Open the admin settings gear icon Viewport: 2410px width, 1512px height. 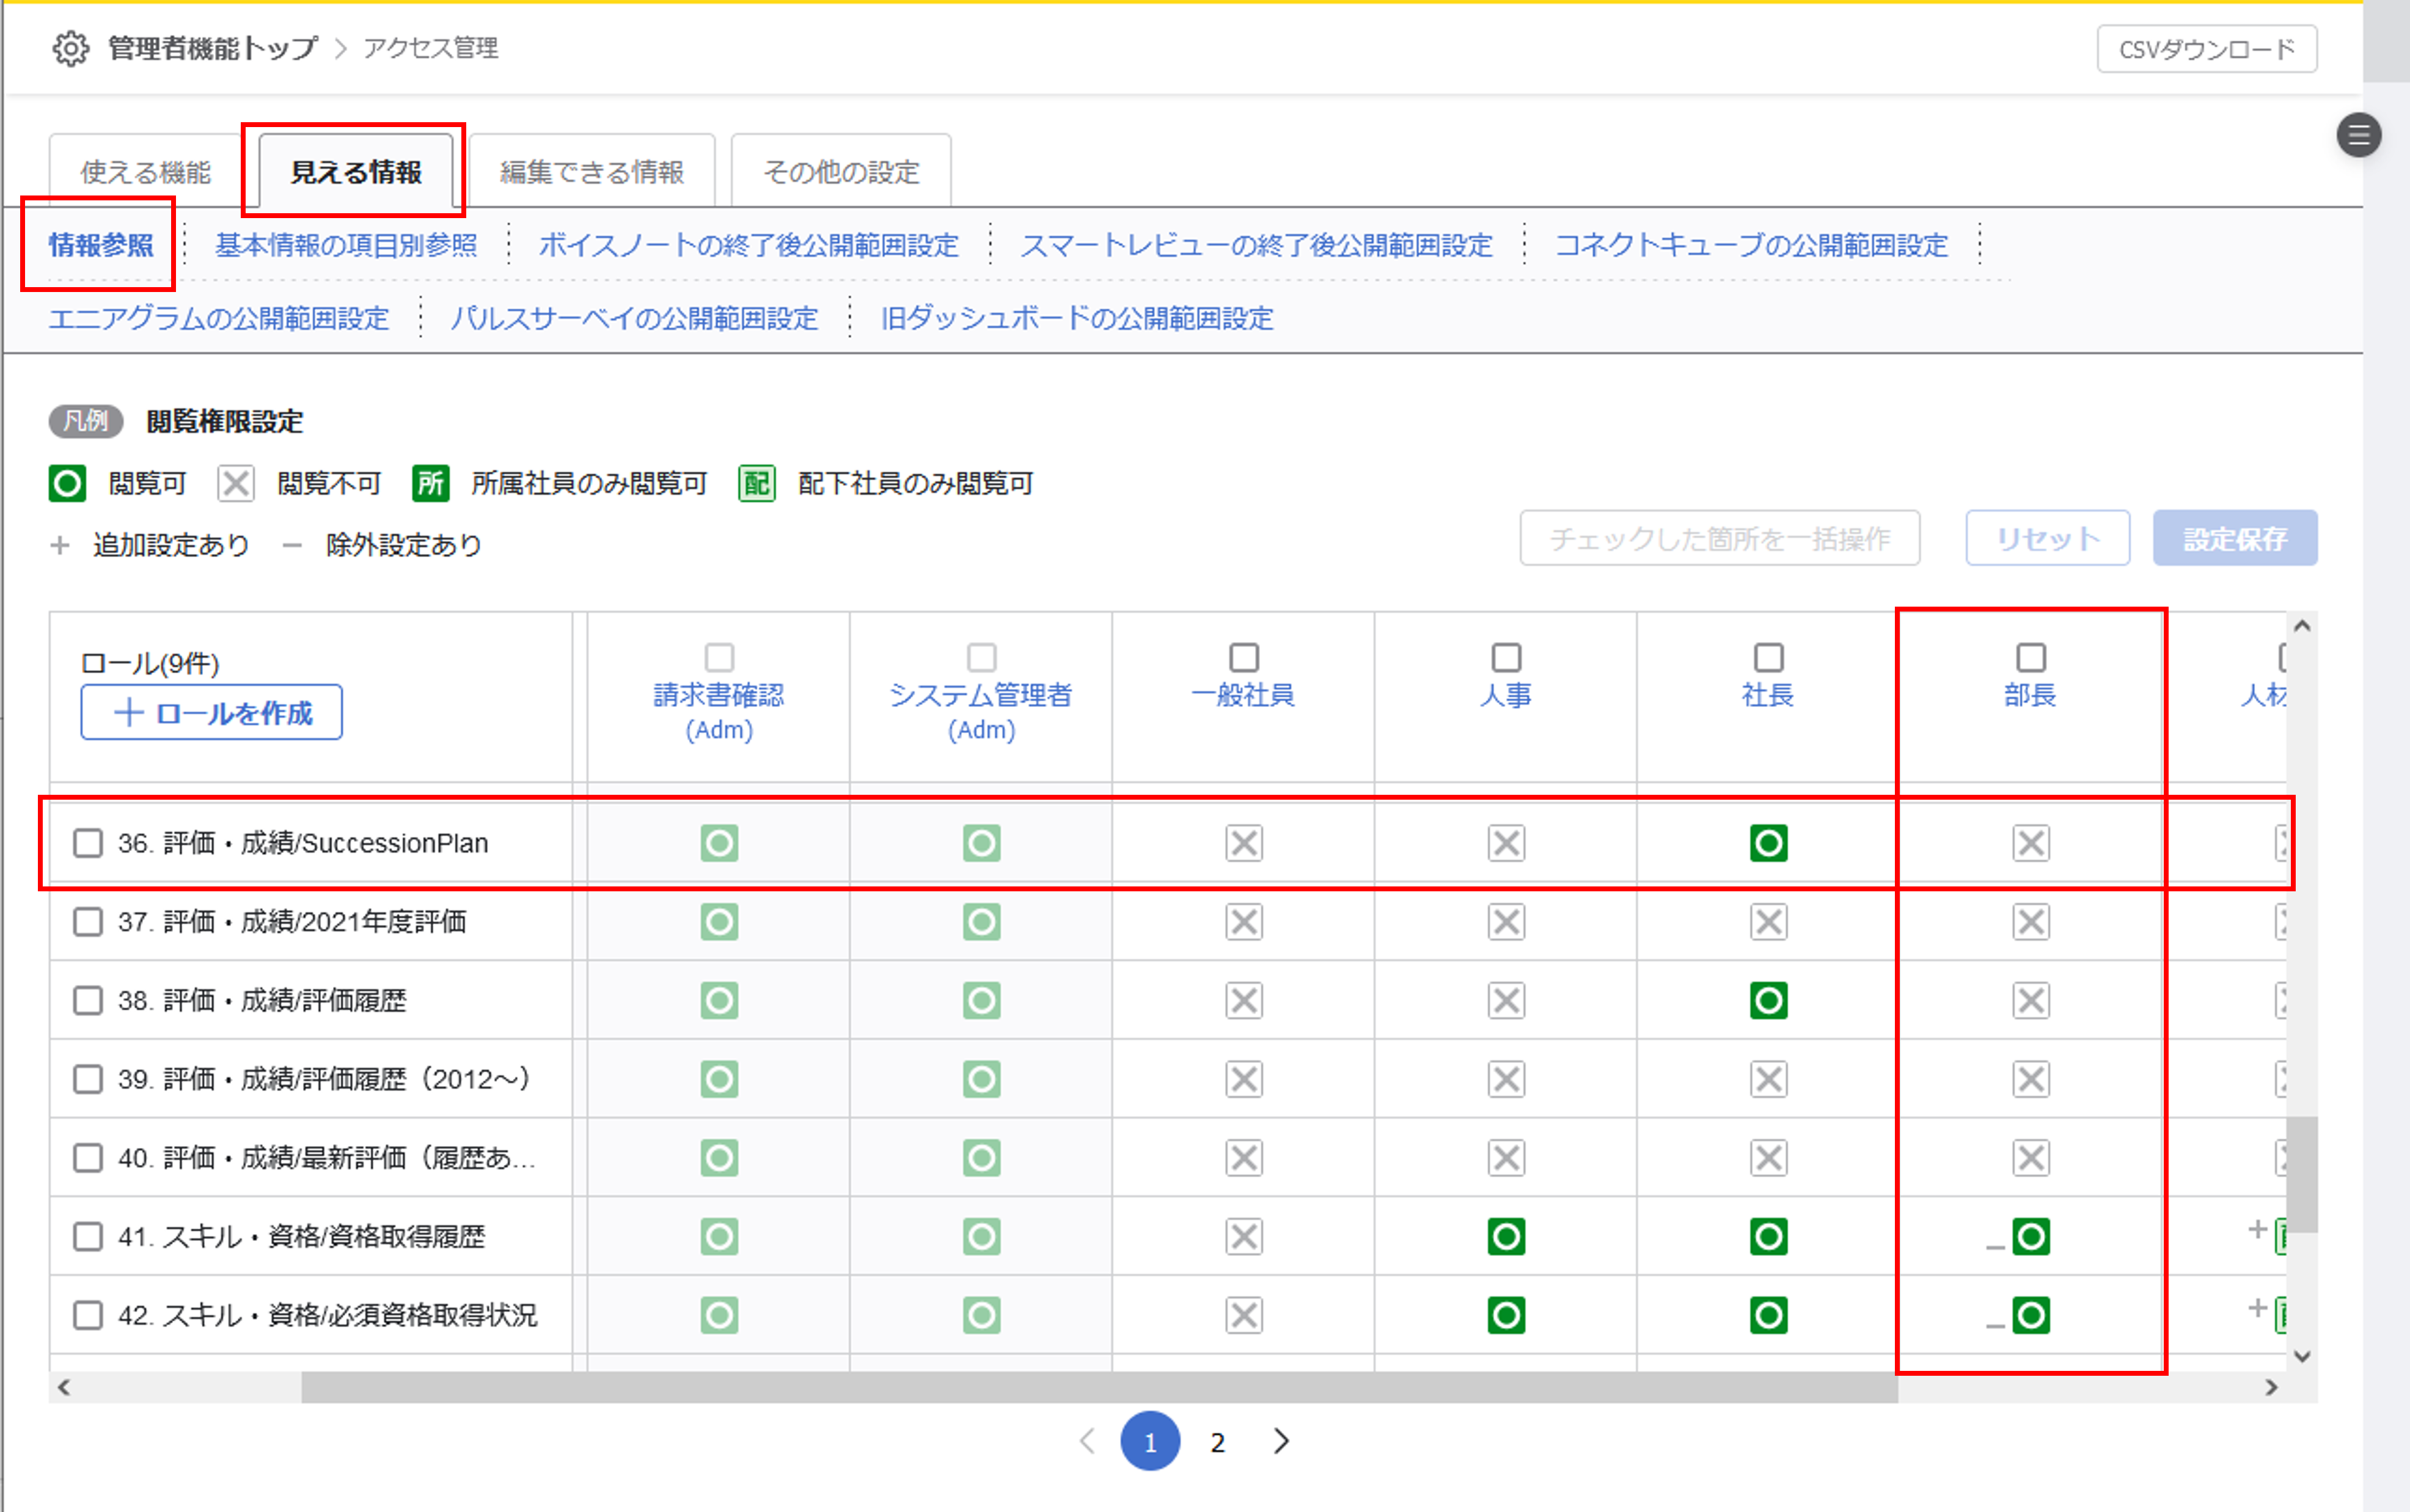pyautogui.click(x=70, y=48)
